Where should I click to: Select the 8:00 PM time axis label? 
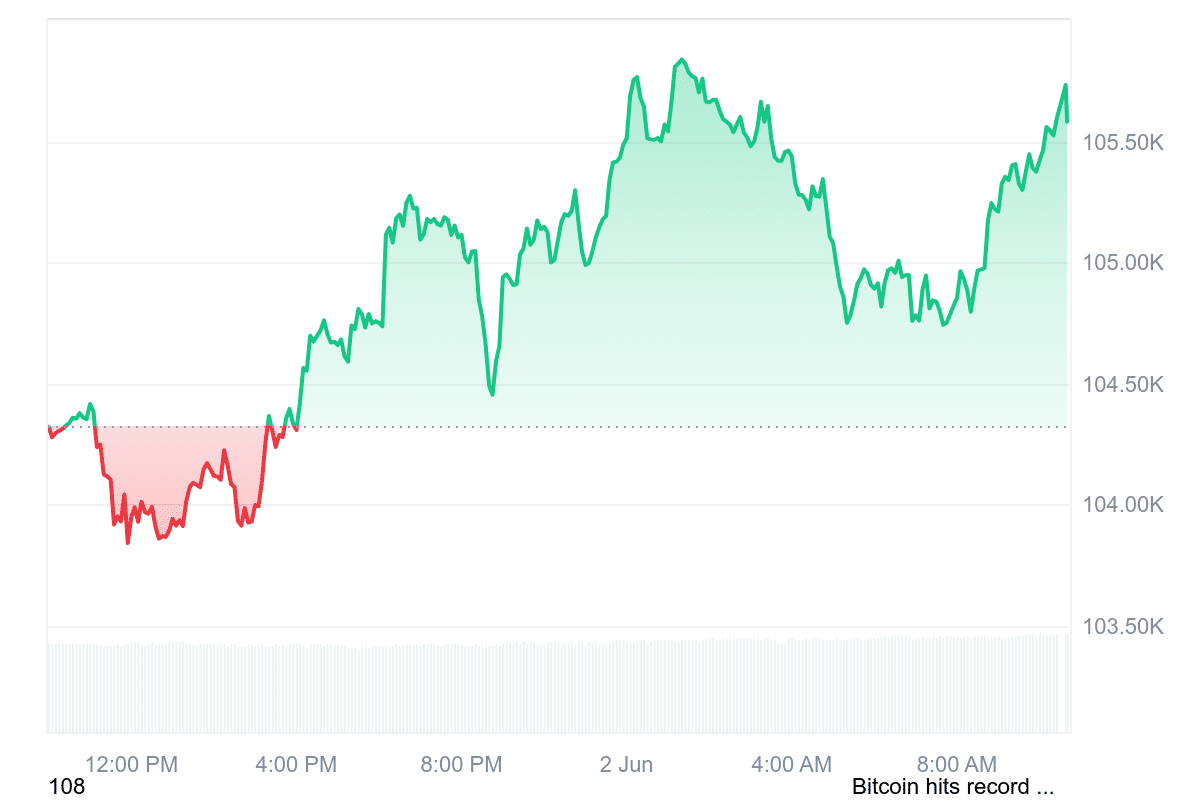tap(461, 765)
